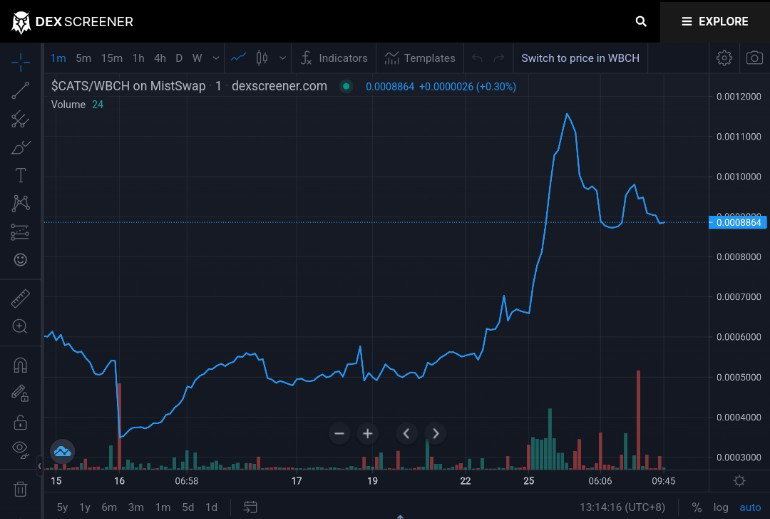Switch to the 15m interval
Image resolution: width=770 pixels, height=519 pixels.
(111, 58)
